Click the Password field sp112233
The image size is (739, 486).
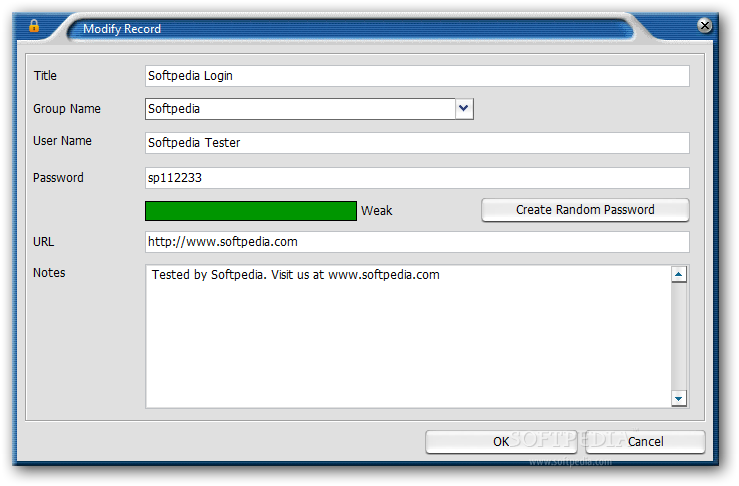[x=417, y=178]
